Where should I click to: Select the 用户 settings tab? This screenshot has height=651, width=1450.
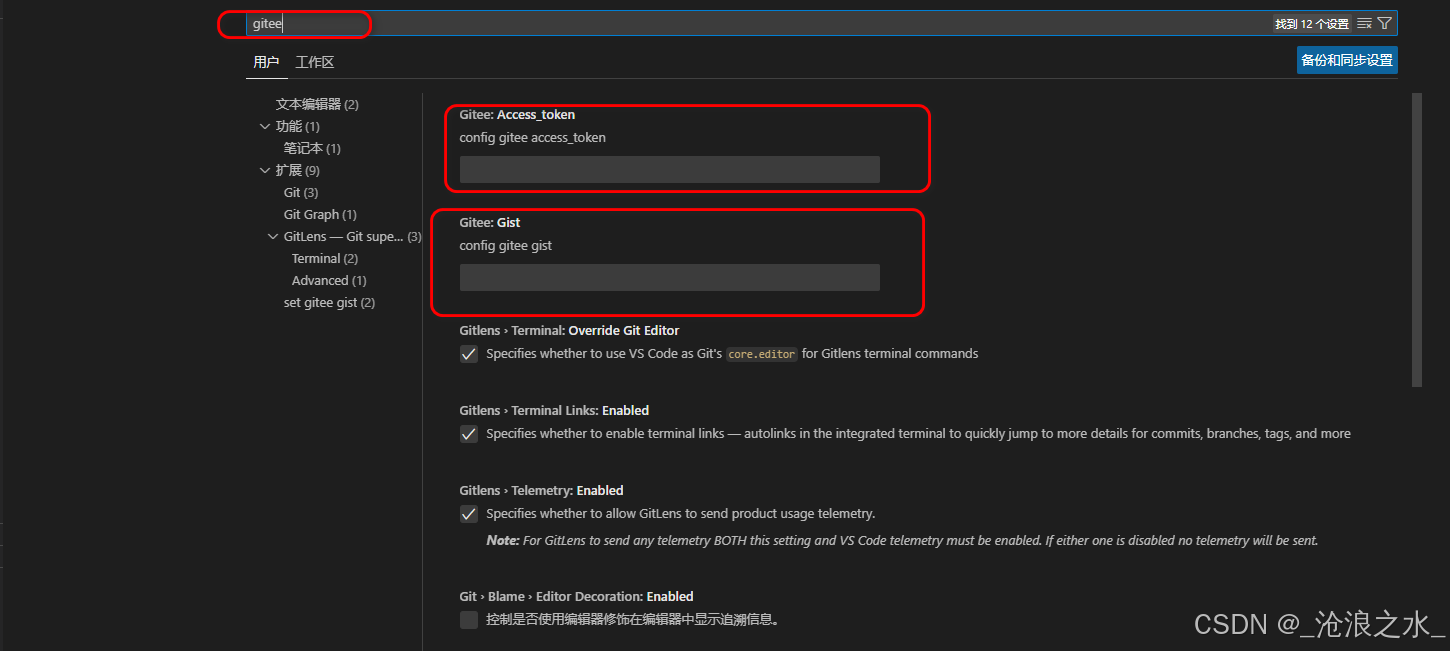click(266, 61)
